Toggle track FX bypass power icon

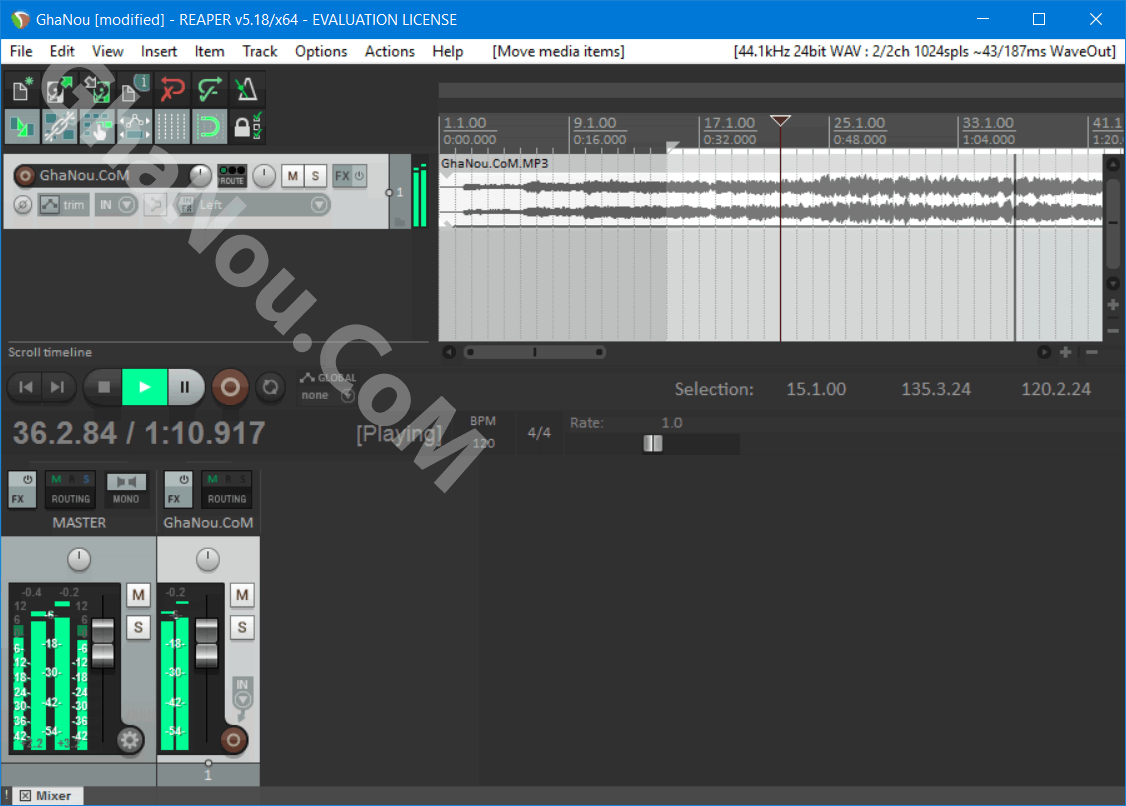pyautogui.click(x=360, y=176)
